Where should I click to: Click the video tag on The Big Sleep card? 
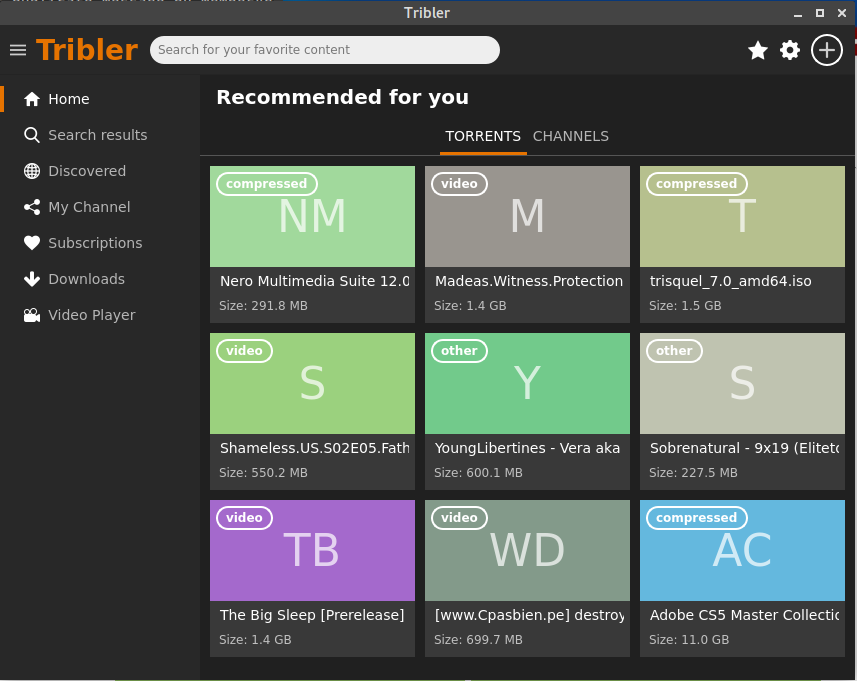coord(244,518)
